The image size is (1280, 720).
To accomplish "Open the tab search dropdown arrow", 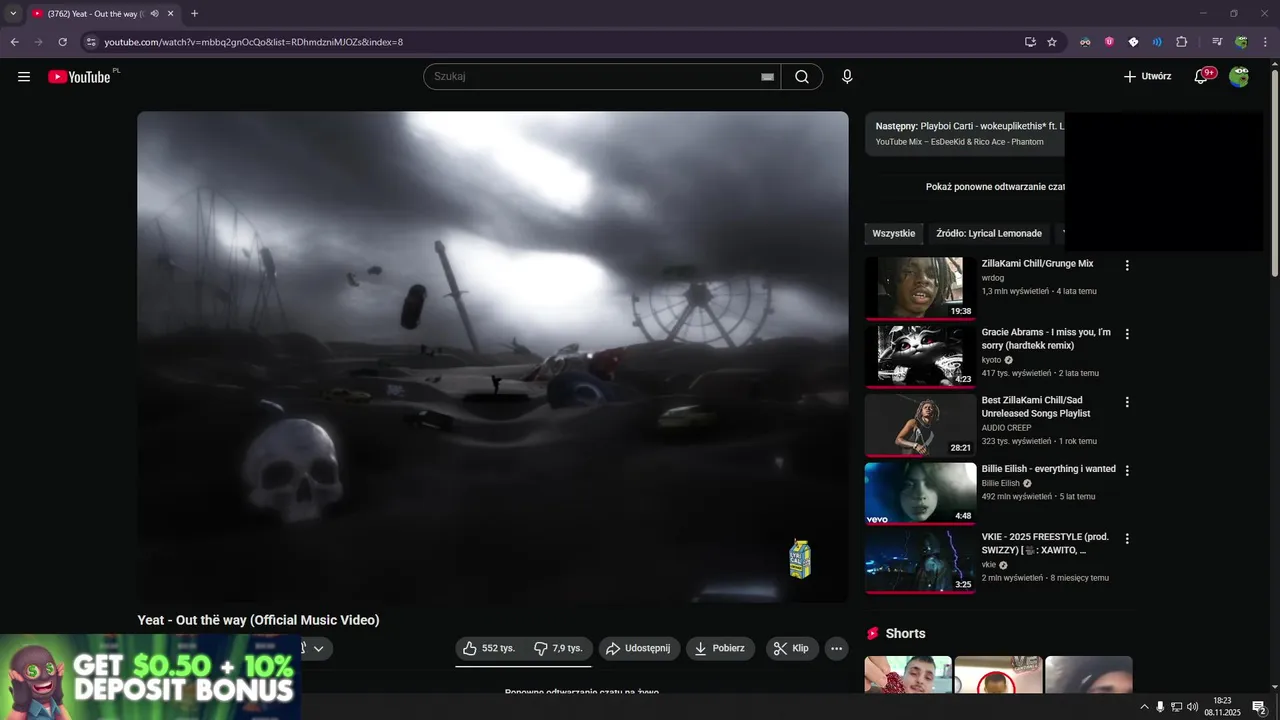I will click(x=13, y=14).
